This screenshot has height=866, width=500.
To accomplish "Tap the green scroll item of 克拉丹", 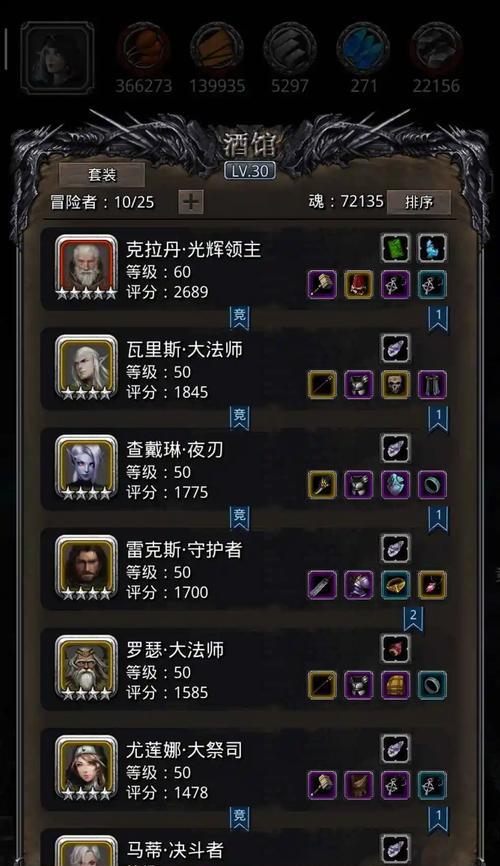I will (x=396, y=248).
